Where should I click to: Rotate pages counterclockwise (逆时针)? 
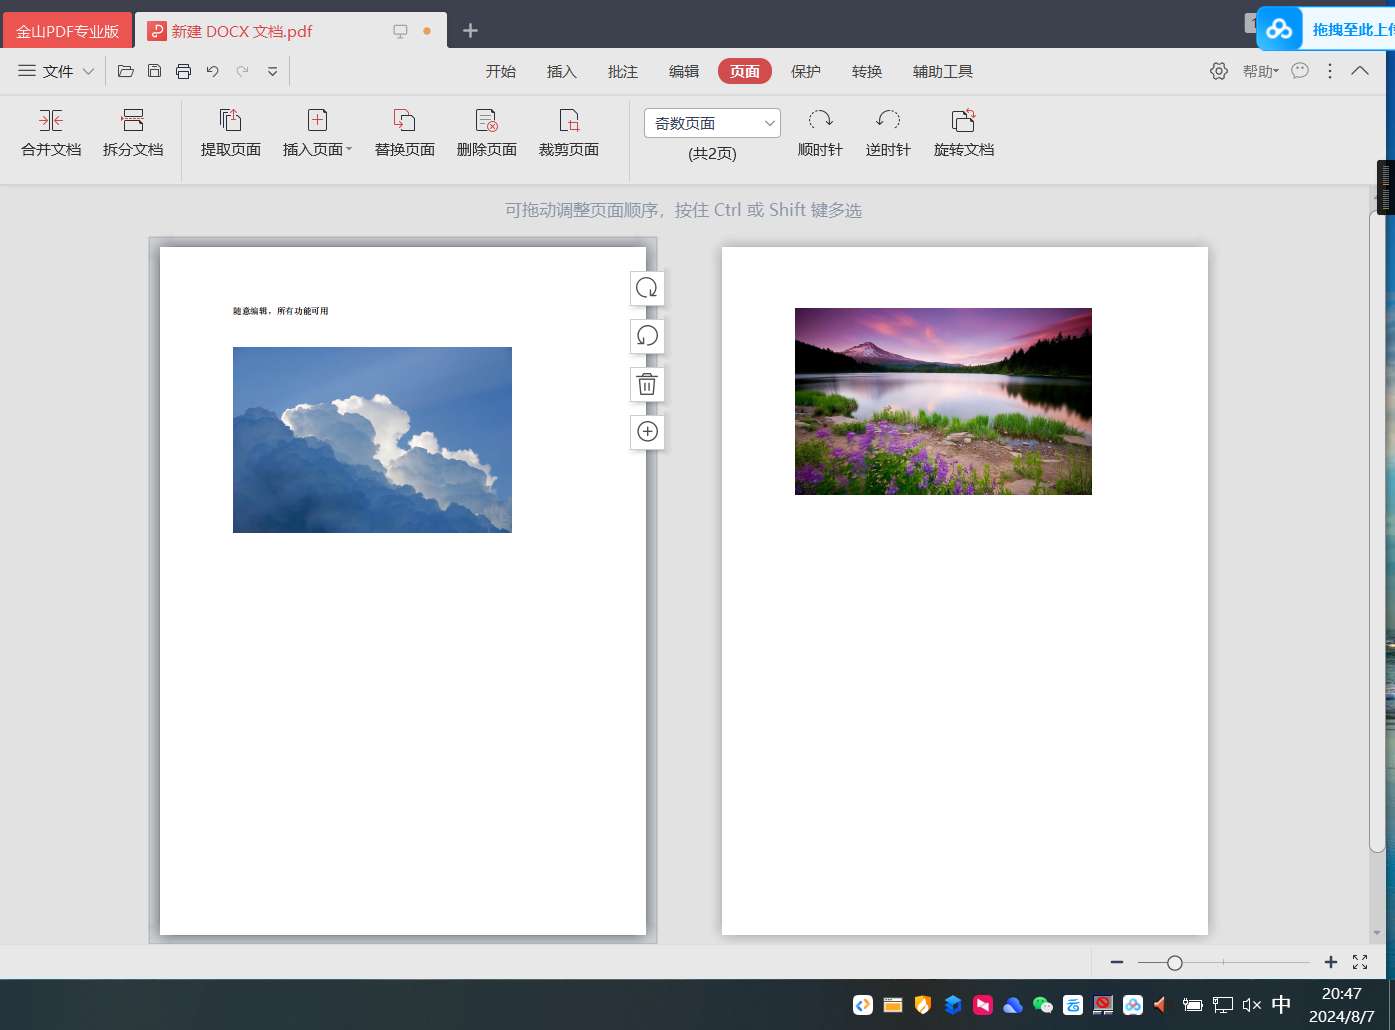click(x=888, y=121)
